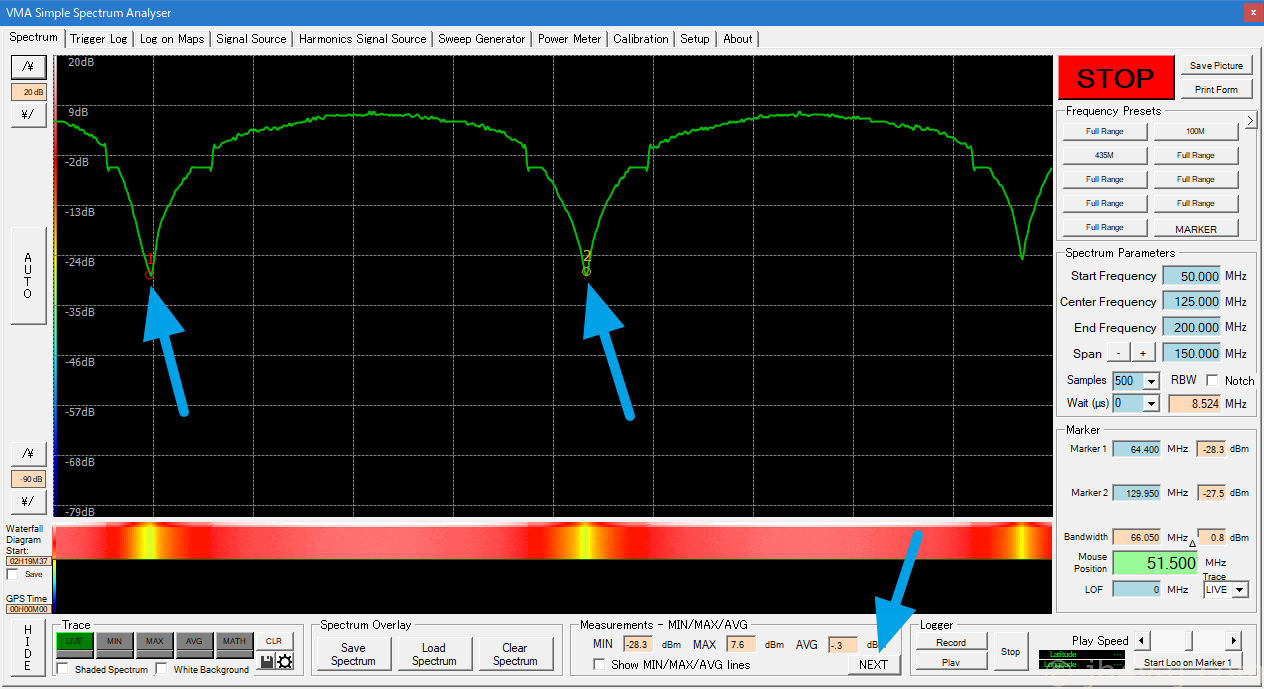Click the Play Speed right arrow
The height and width of the screenshot is (689, 1264).
[x=1234, y=640]
